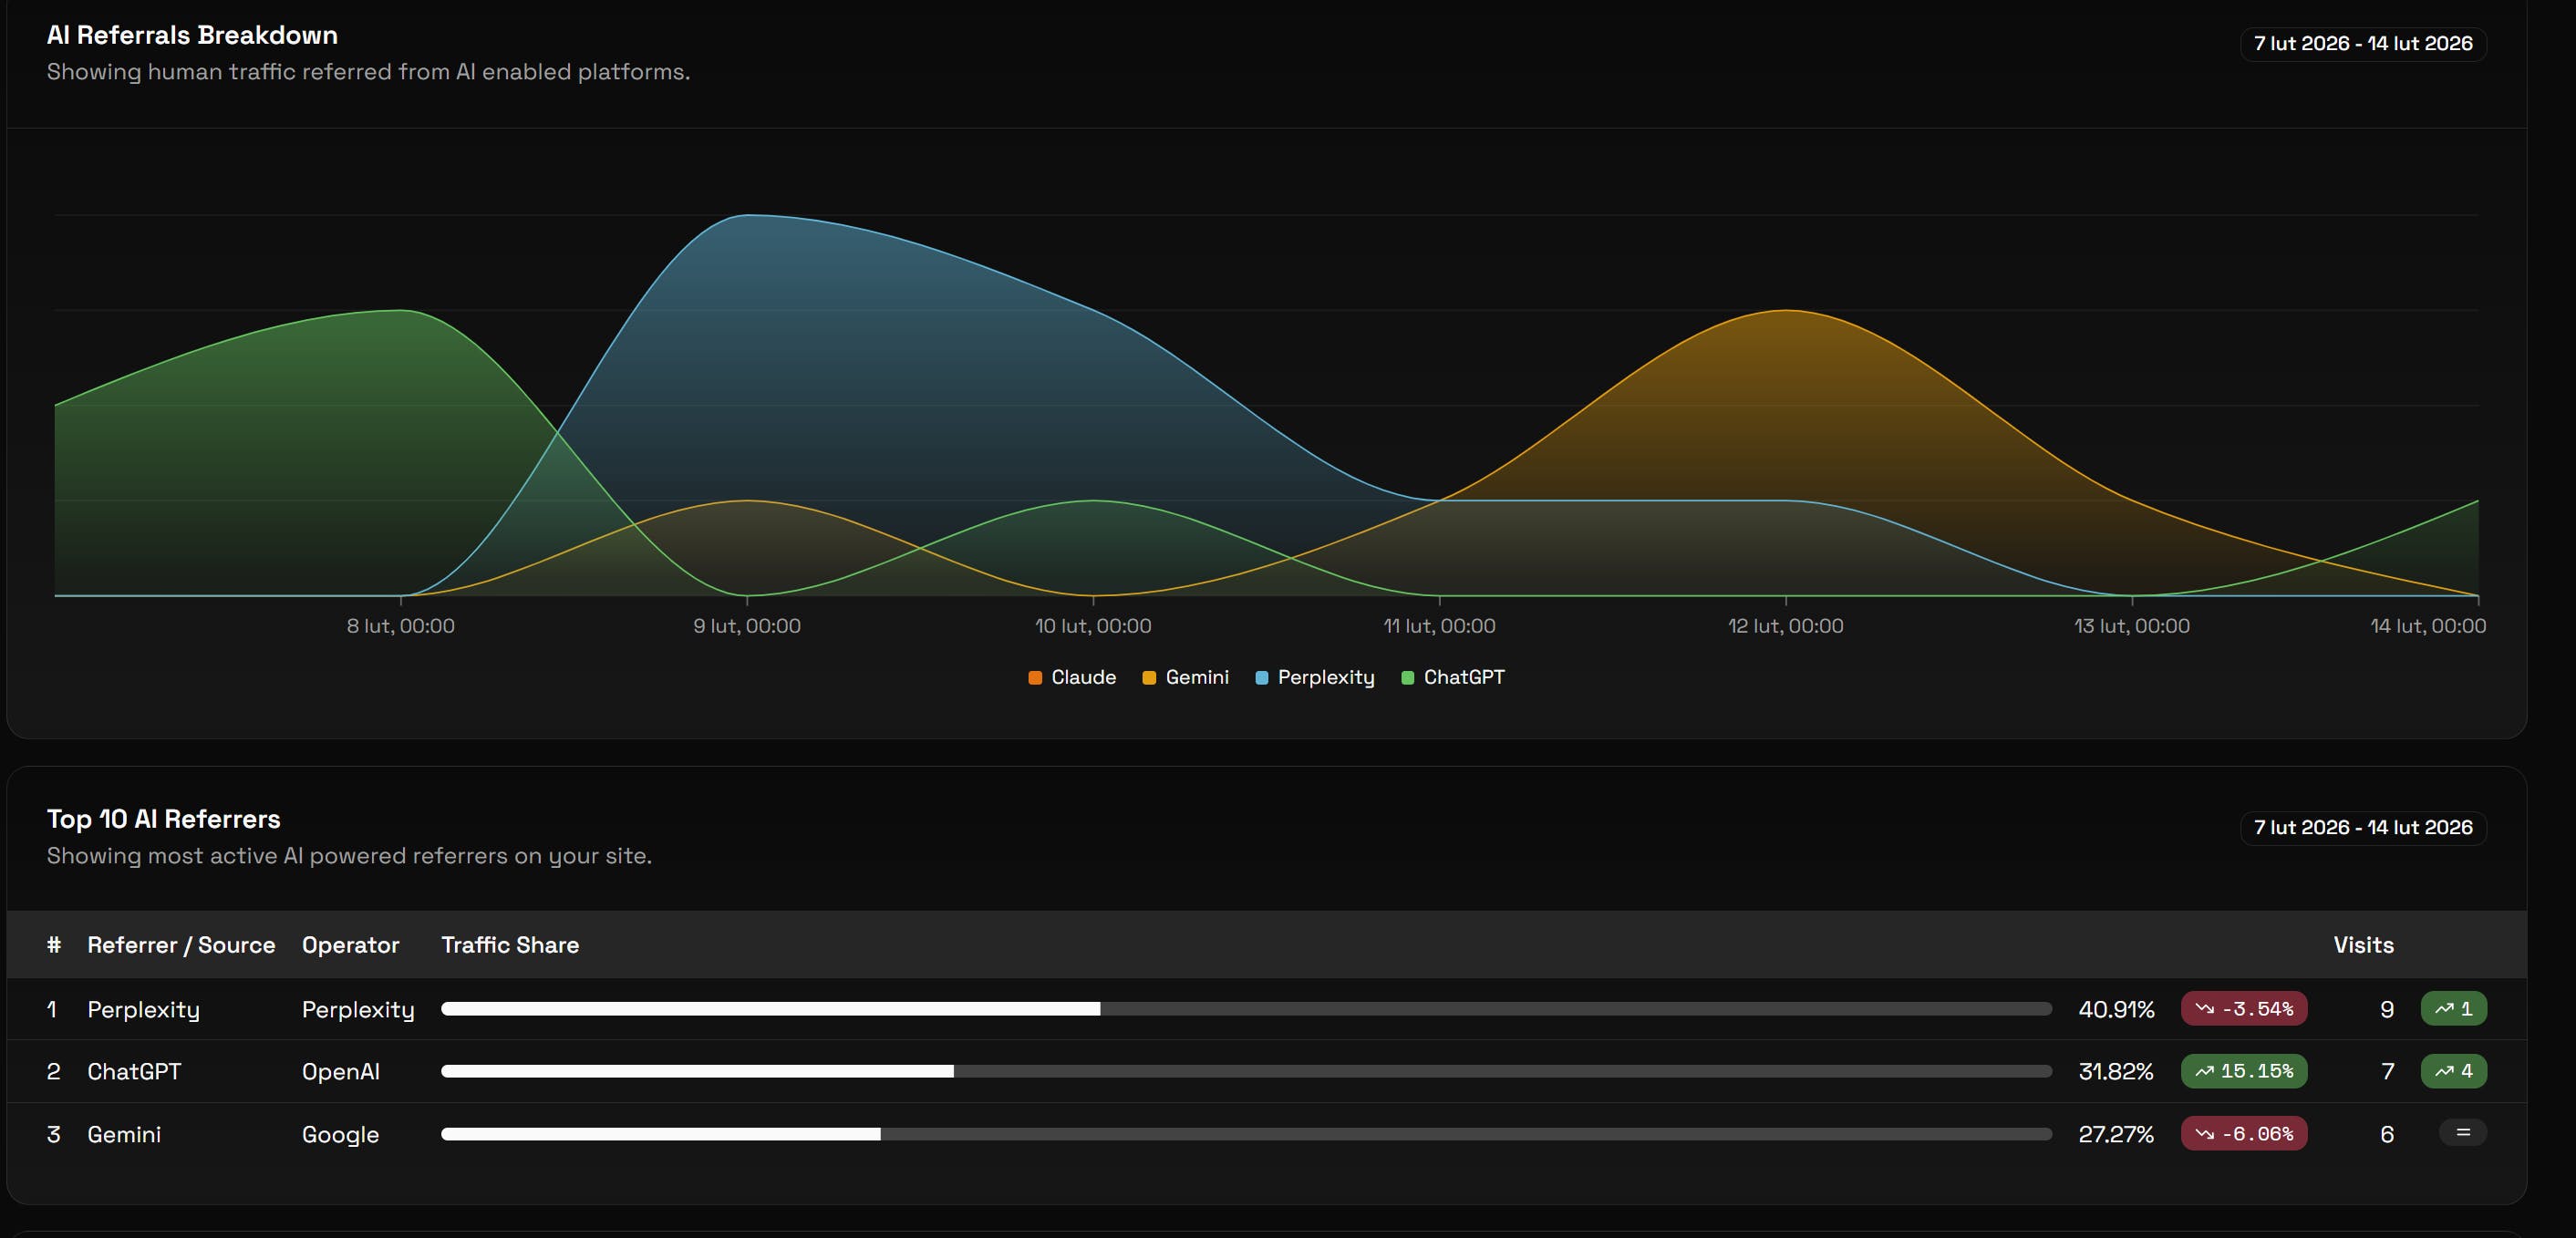Open Perplexity referrer row

143,1010
